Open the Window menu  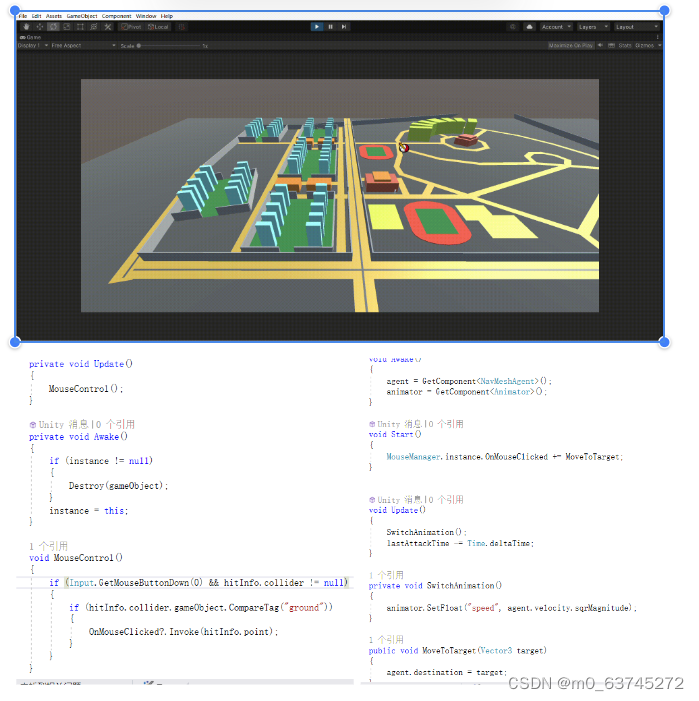tap(146, 16)
